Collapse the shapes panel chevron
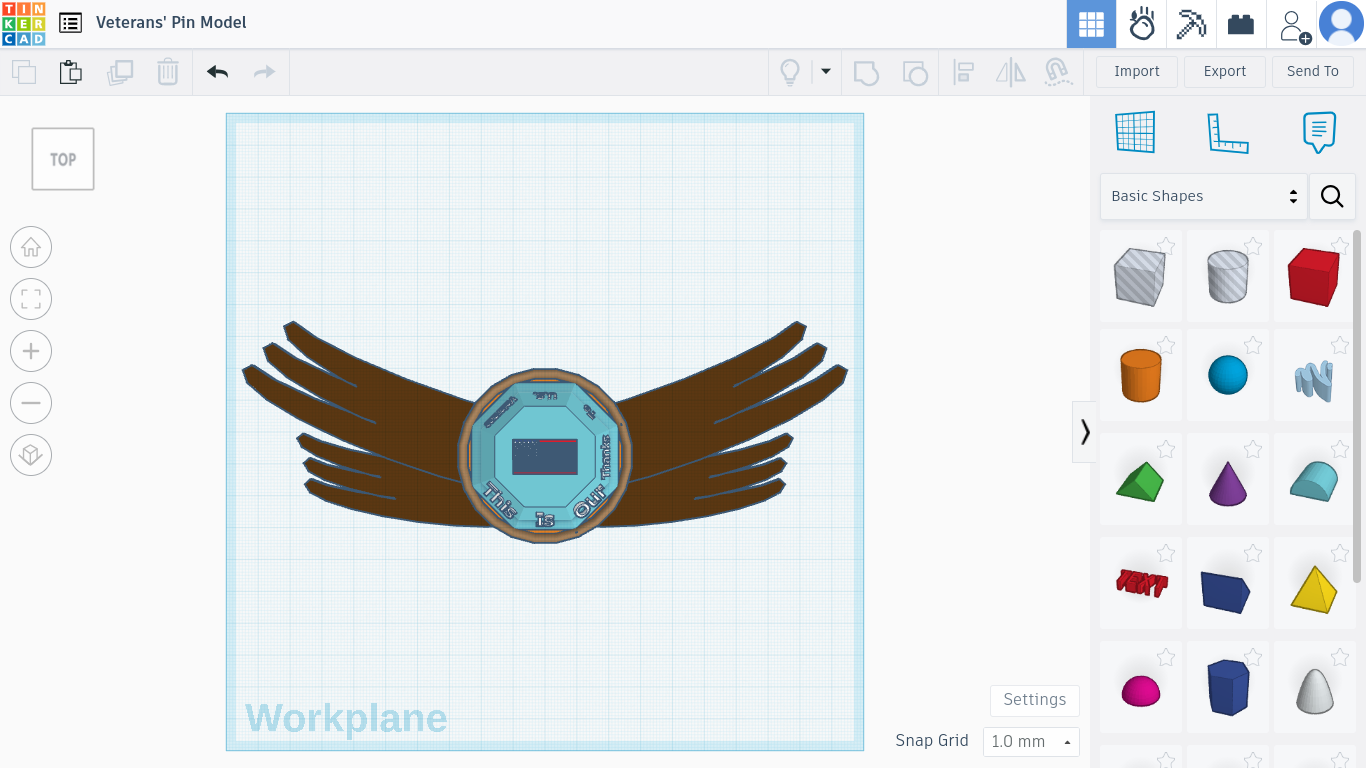The height and width of the screenshot is (768, 1366). click(1085, 432)
